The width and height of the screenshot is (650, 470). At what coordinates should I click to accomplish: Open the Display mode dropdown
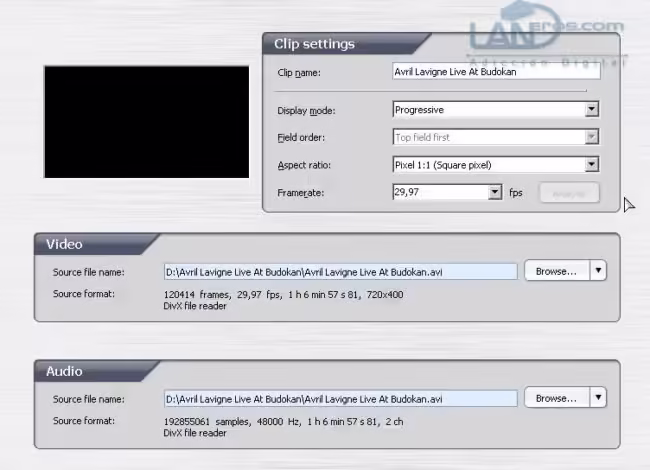[x=496, y=110]
